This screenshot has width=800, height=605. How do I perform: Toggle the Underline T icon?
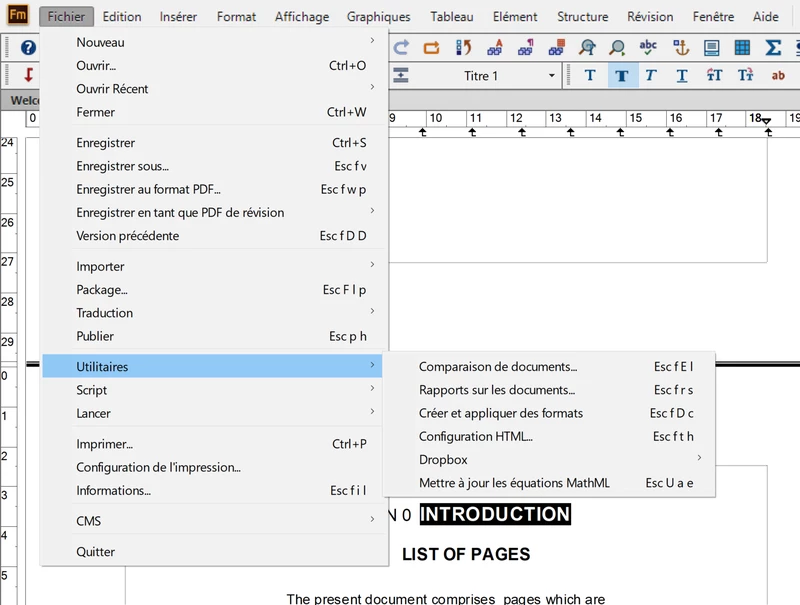(x=682, y=75)
